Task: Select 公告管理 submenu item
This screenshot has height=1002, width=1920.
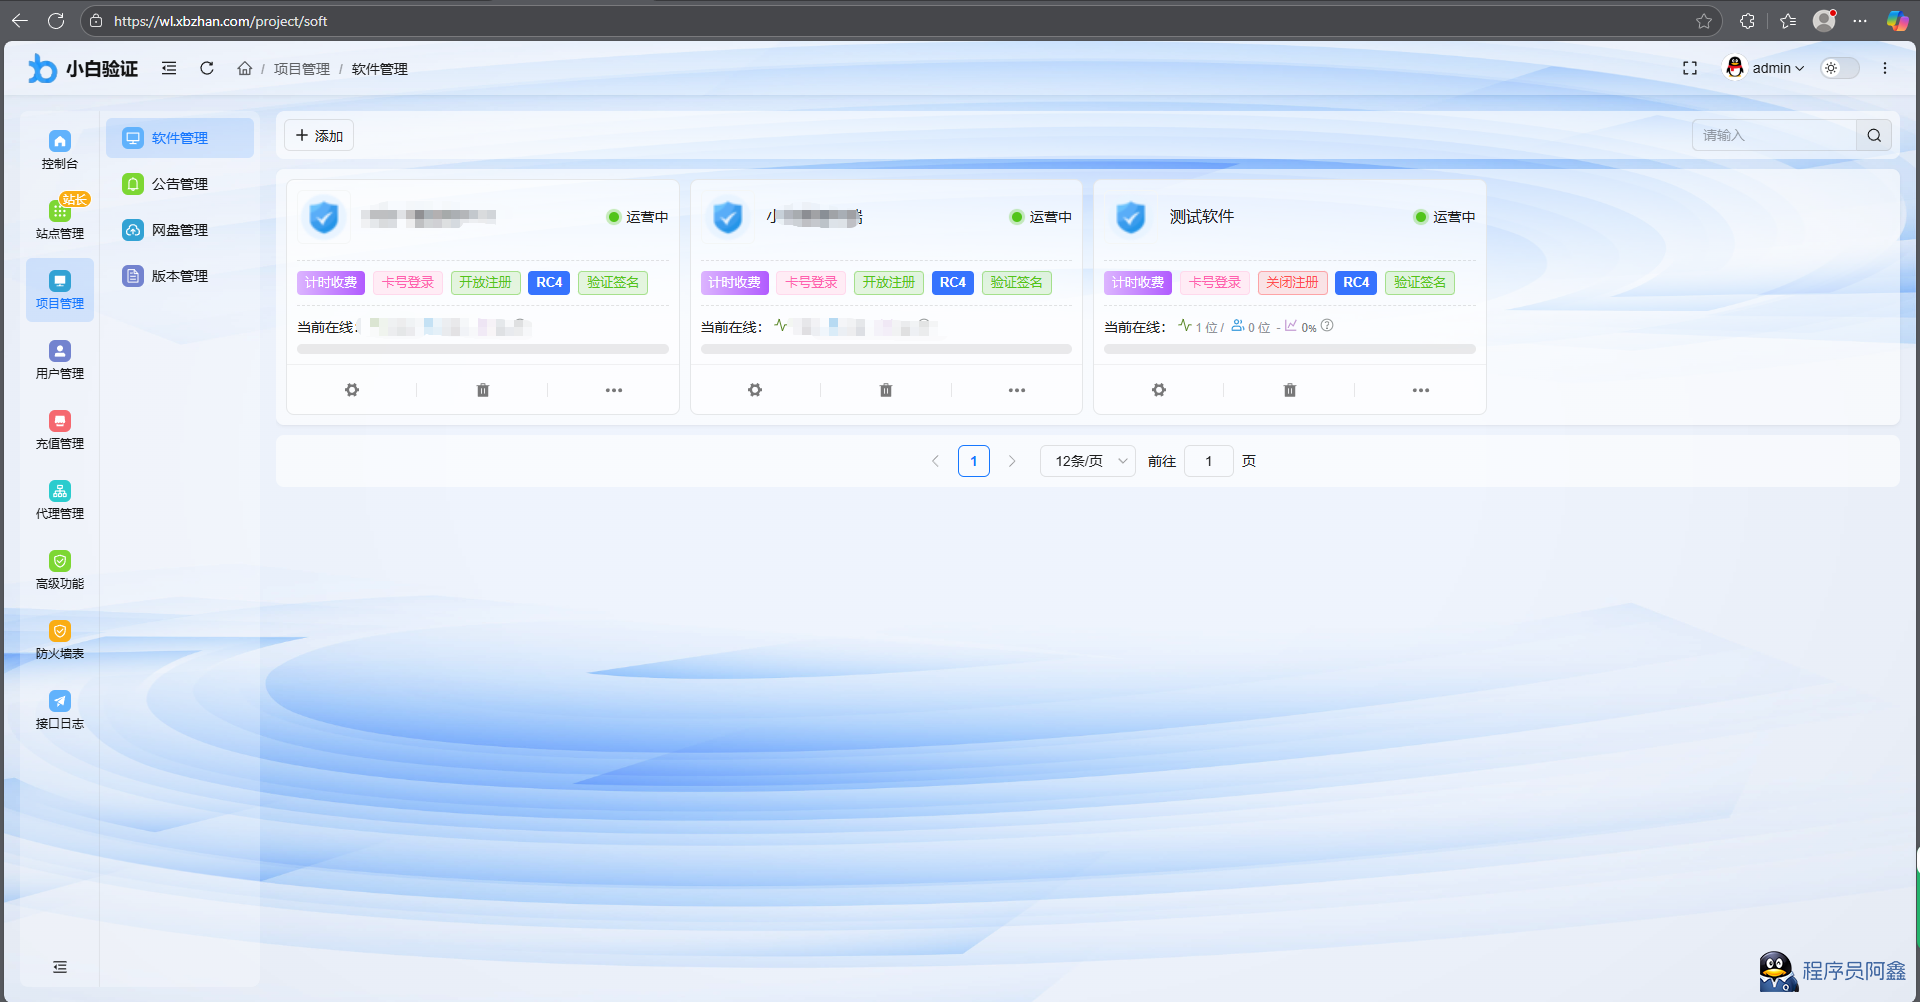Action: click(x=179, y=184)
